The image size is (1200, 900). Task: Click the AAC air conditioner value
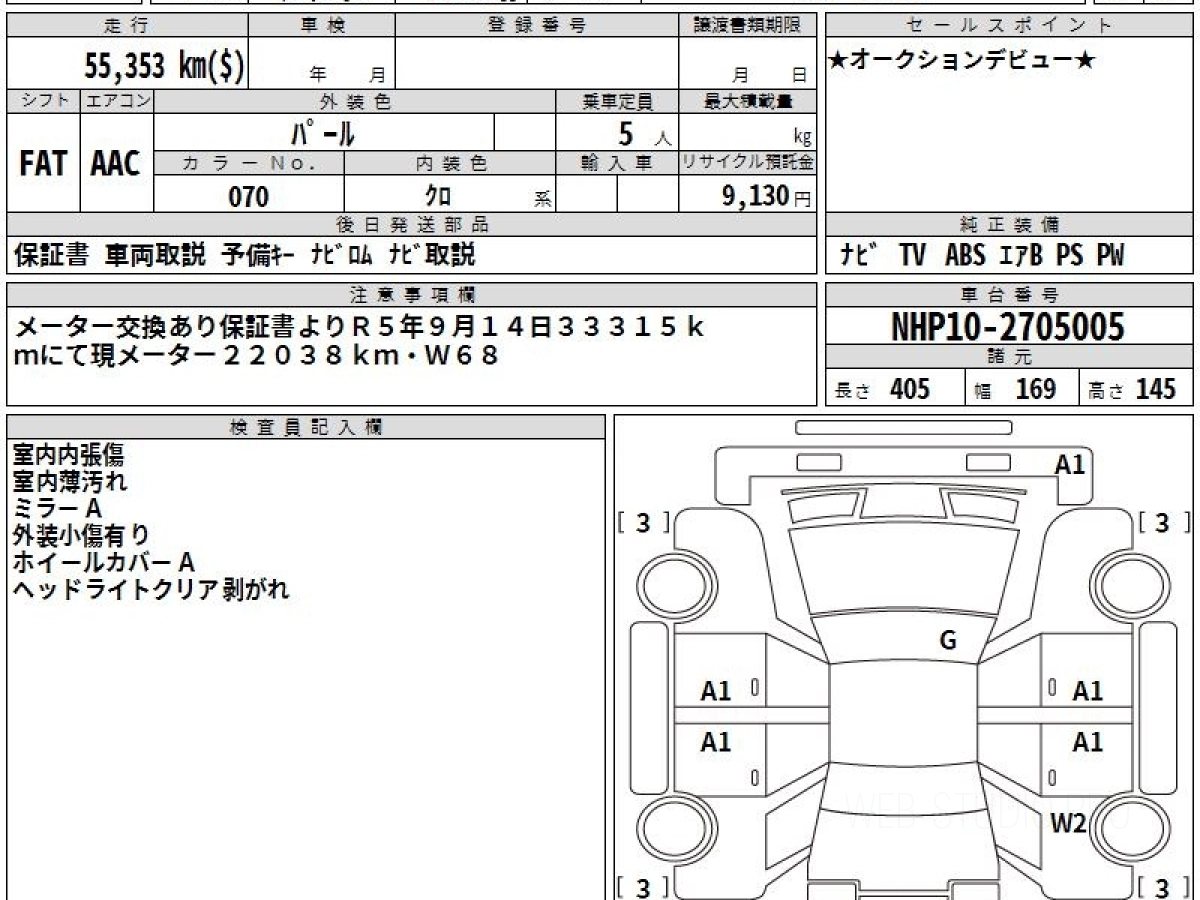click(x=116, y=164)
